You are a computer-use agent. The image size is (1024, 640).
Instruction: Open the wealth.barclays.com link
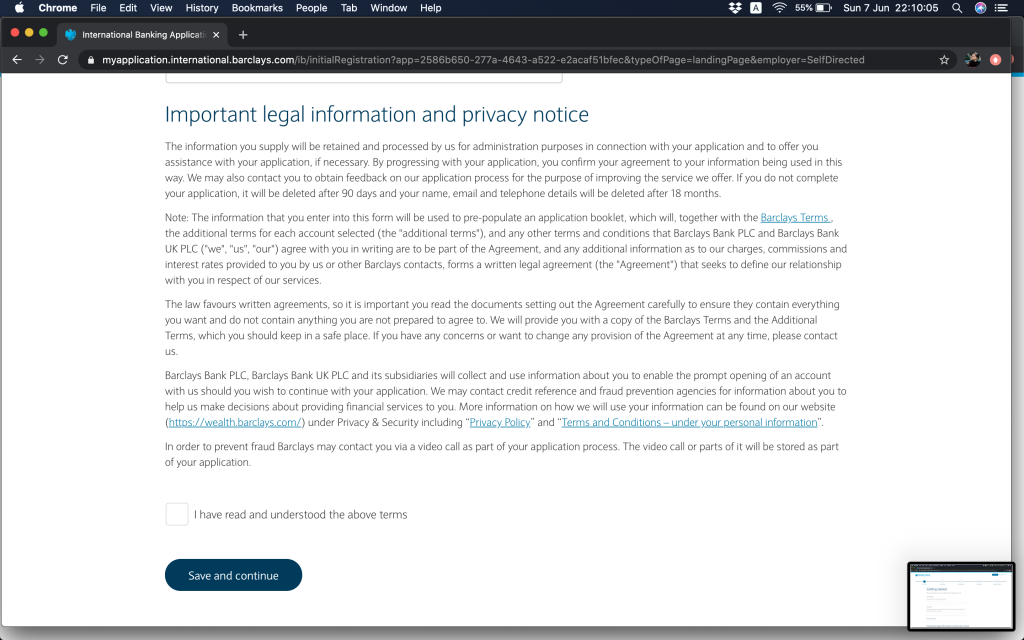click(234, 422)
